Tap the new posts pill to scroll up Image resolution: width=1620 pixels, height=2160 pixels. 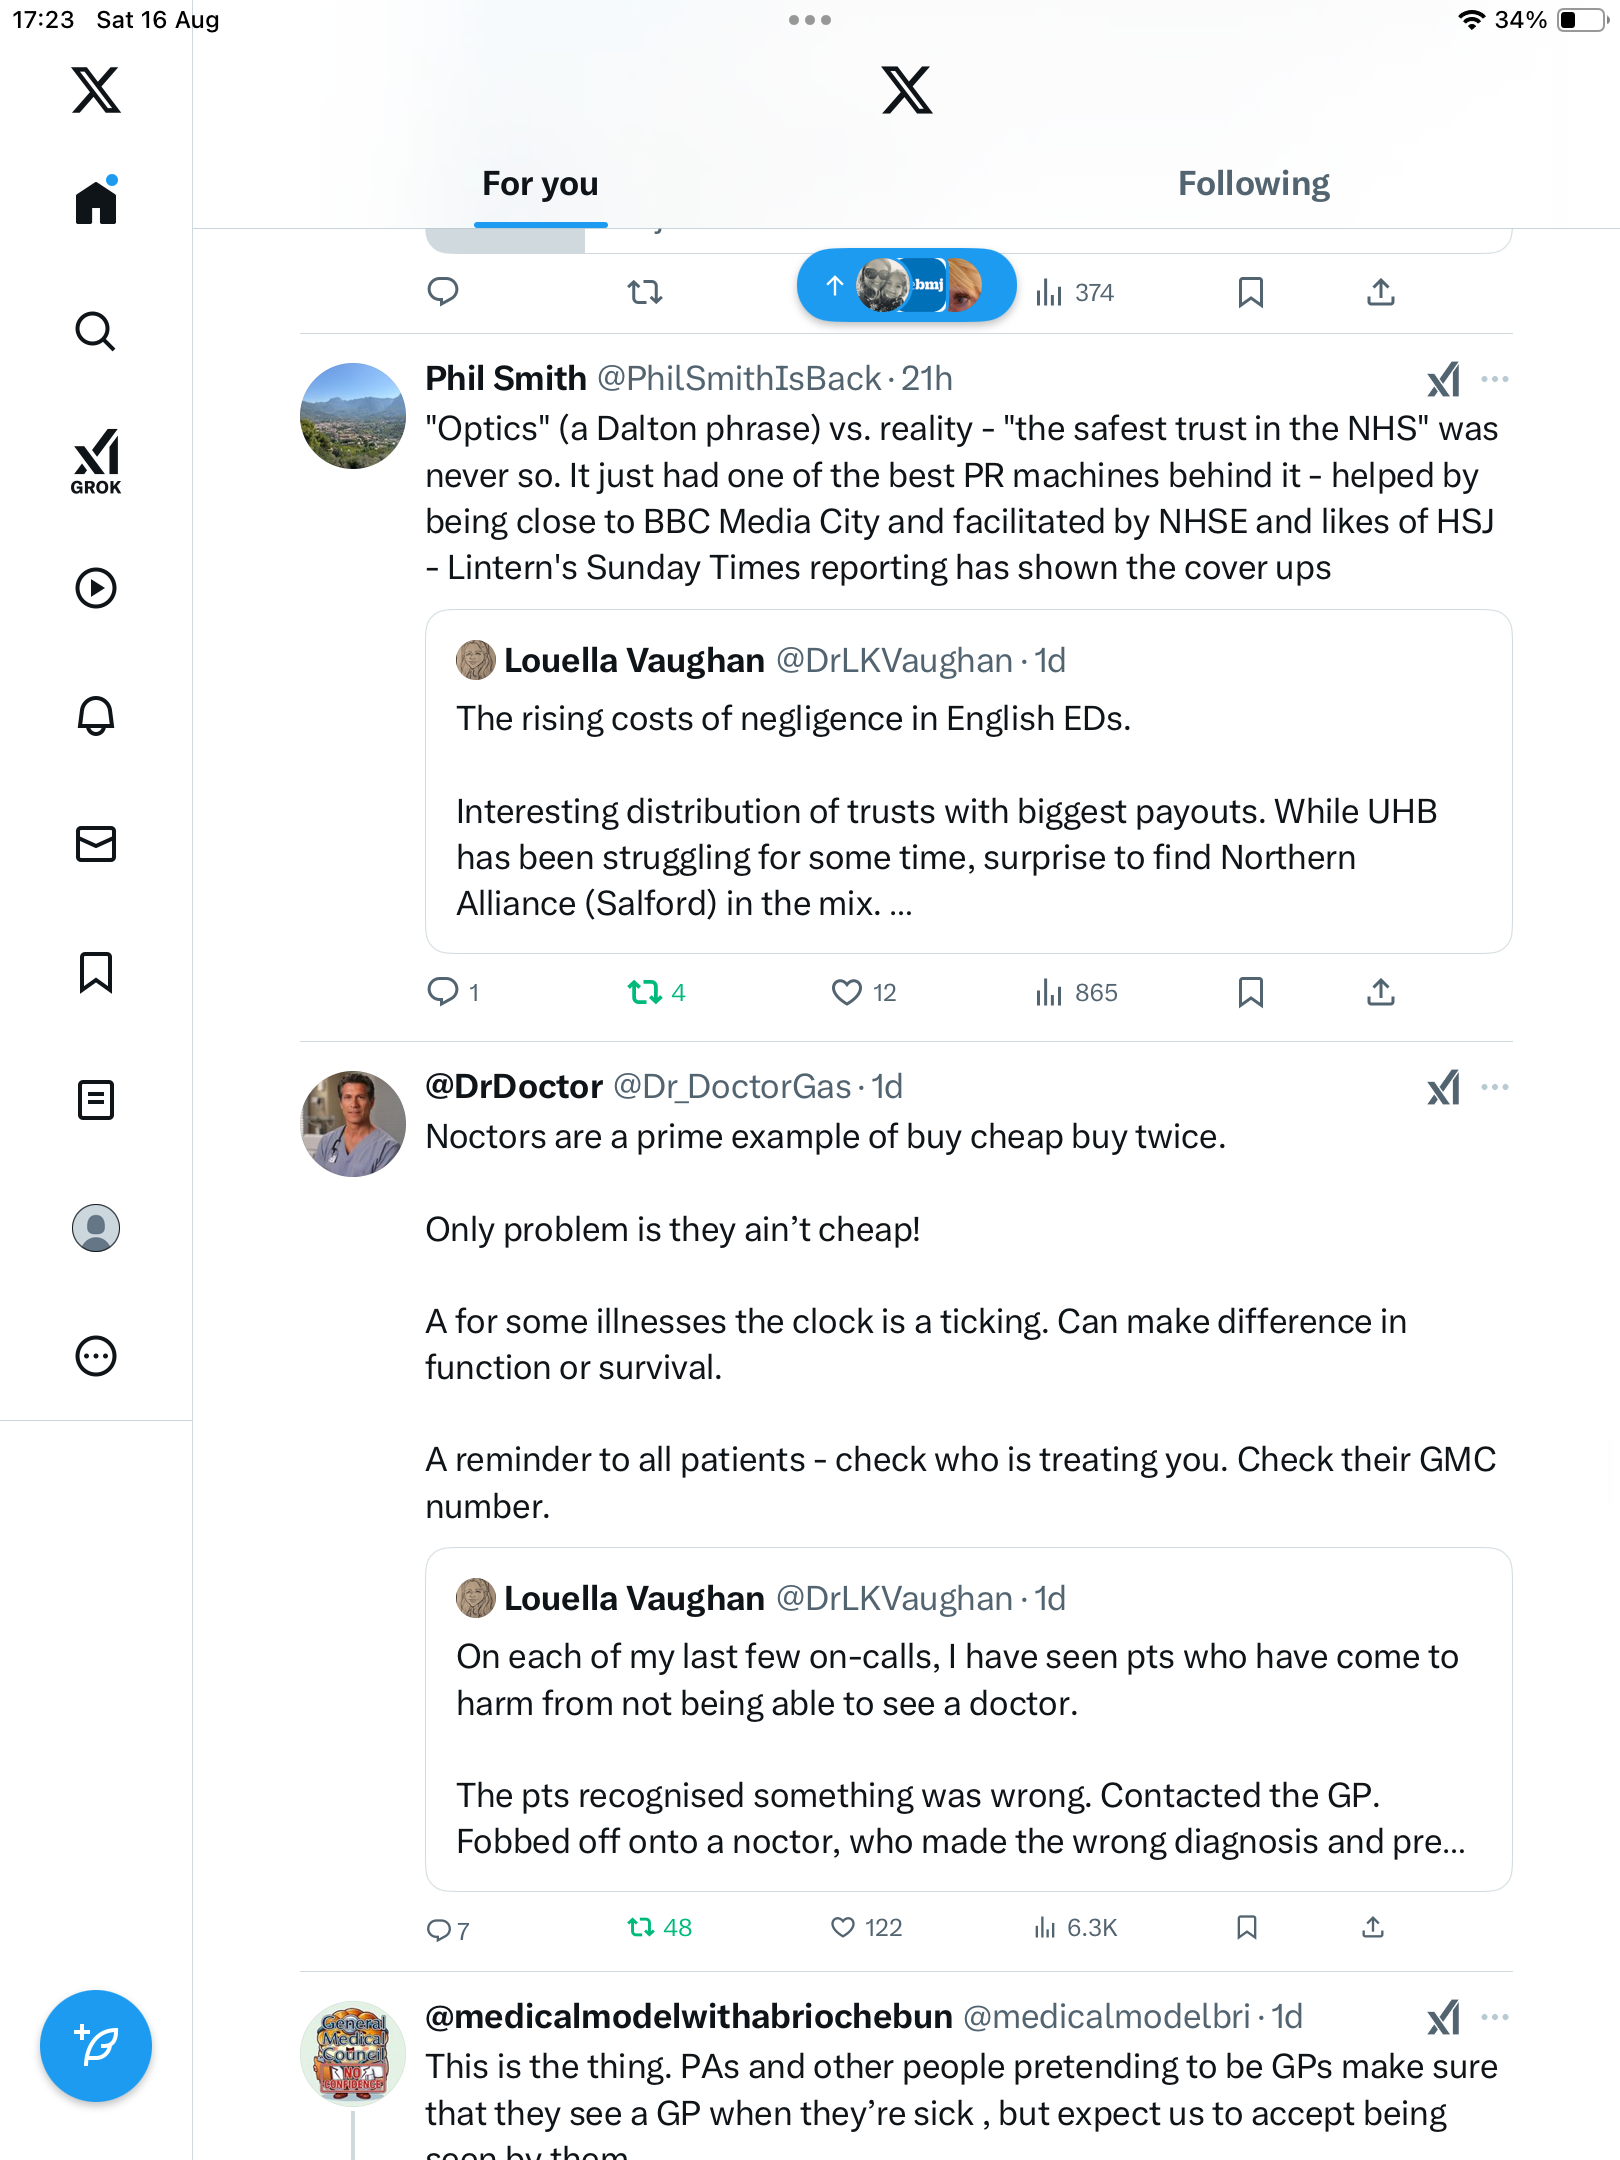tap(906, 286)
